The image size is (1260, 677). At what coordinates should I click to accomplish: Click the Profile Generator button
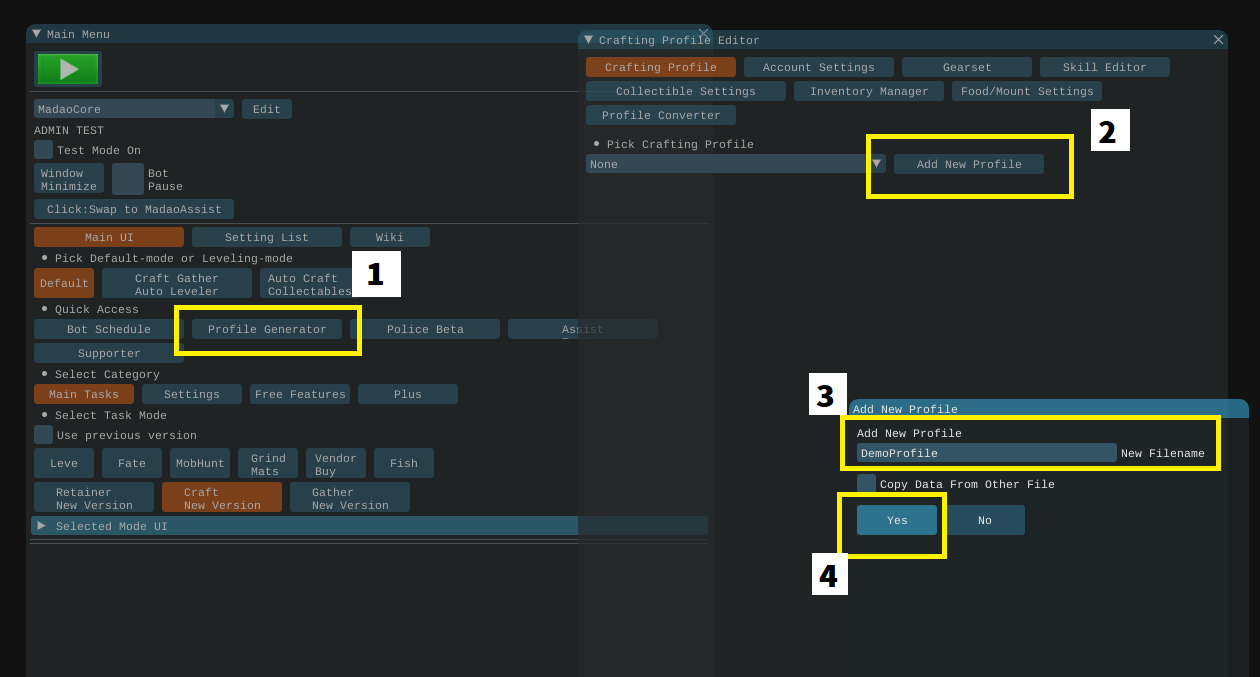267,329
